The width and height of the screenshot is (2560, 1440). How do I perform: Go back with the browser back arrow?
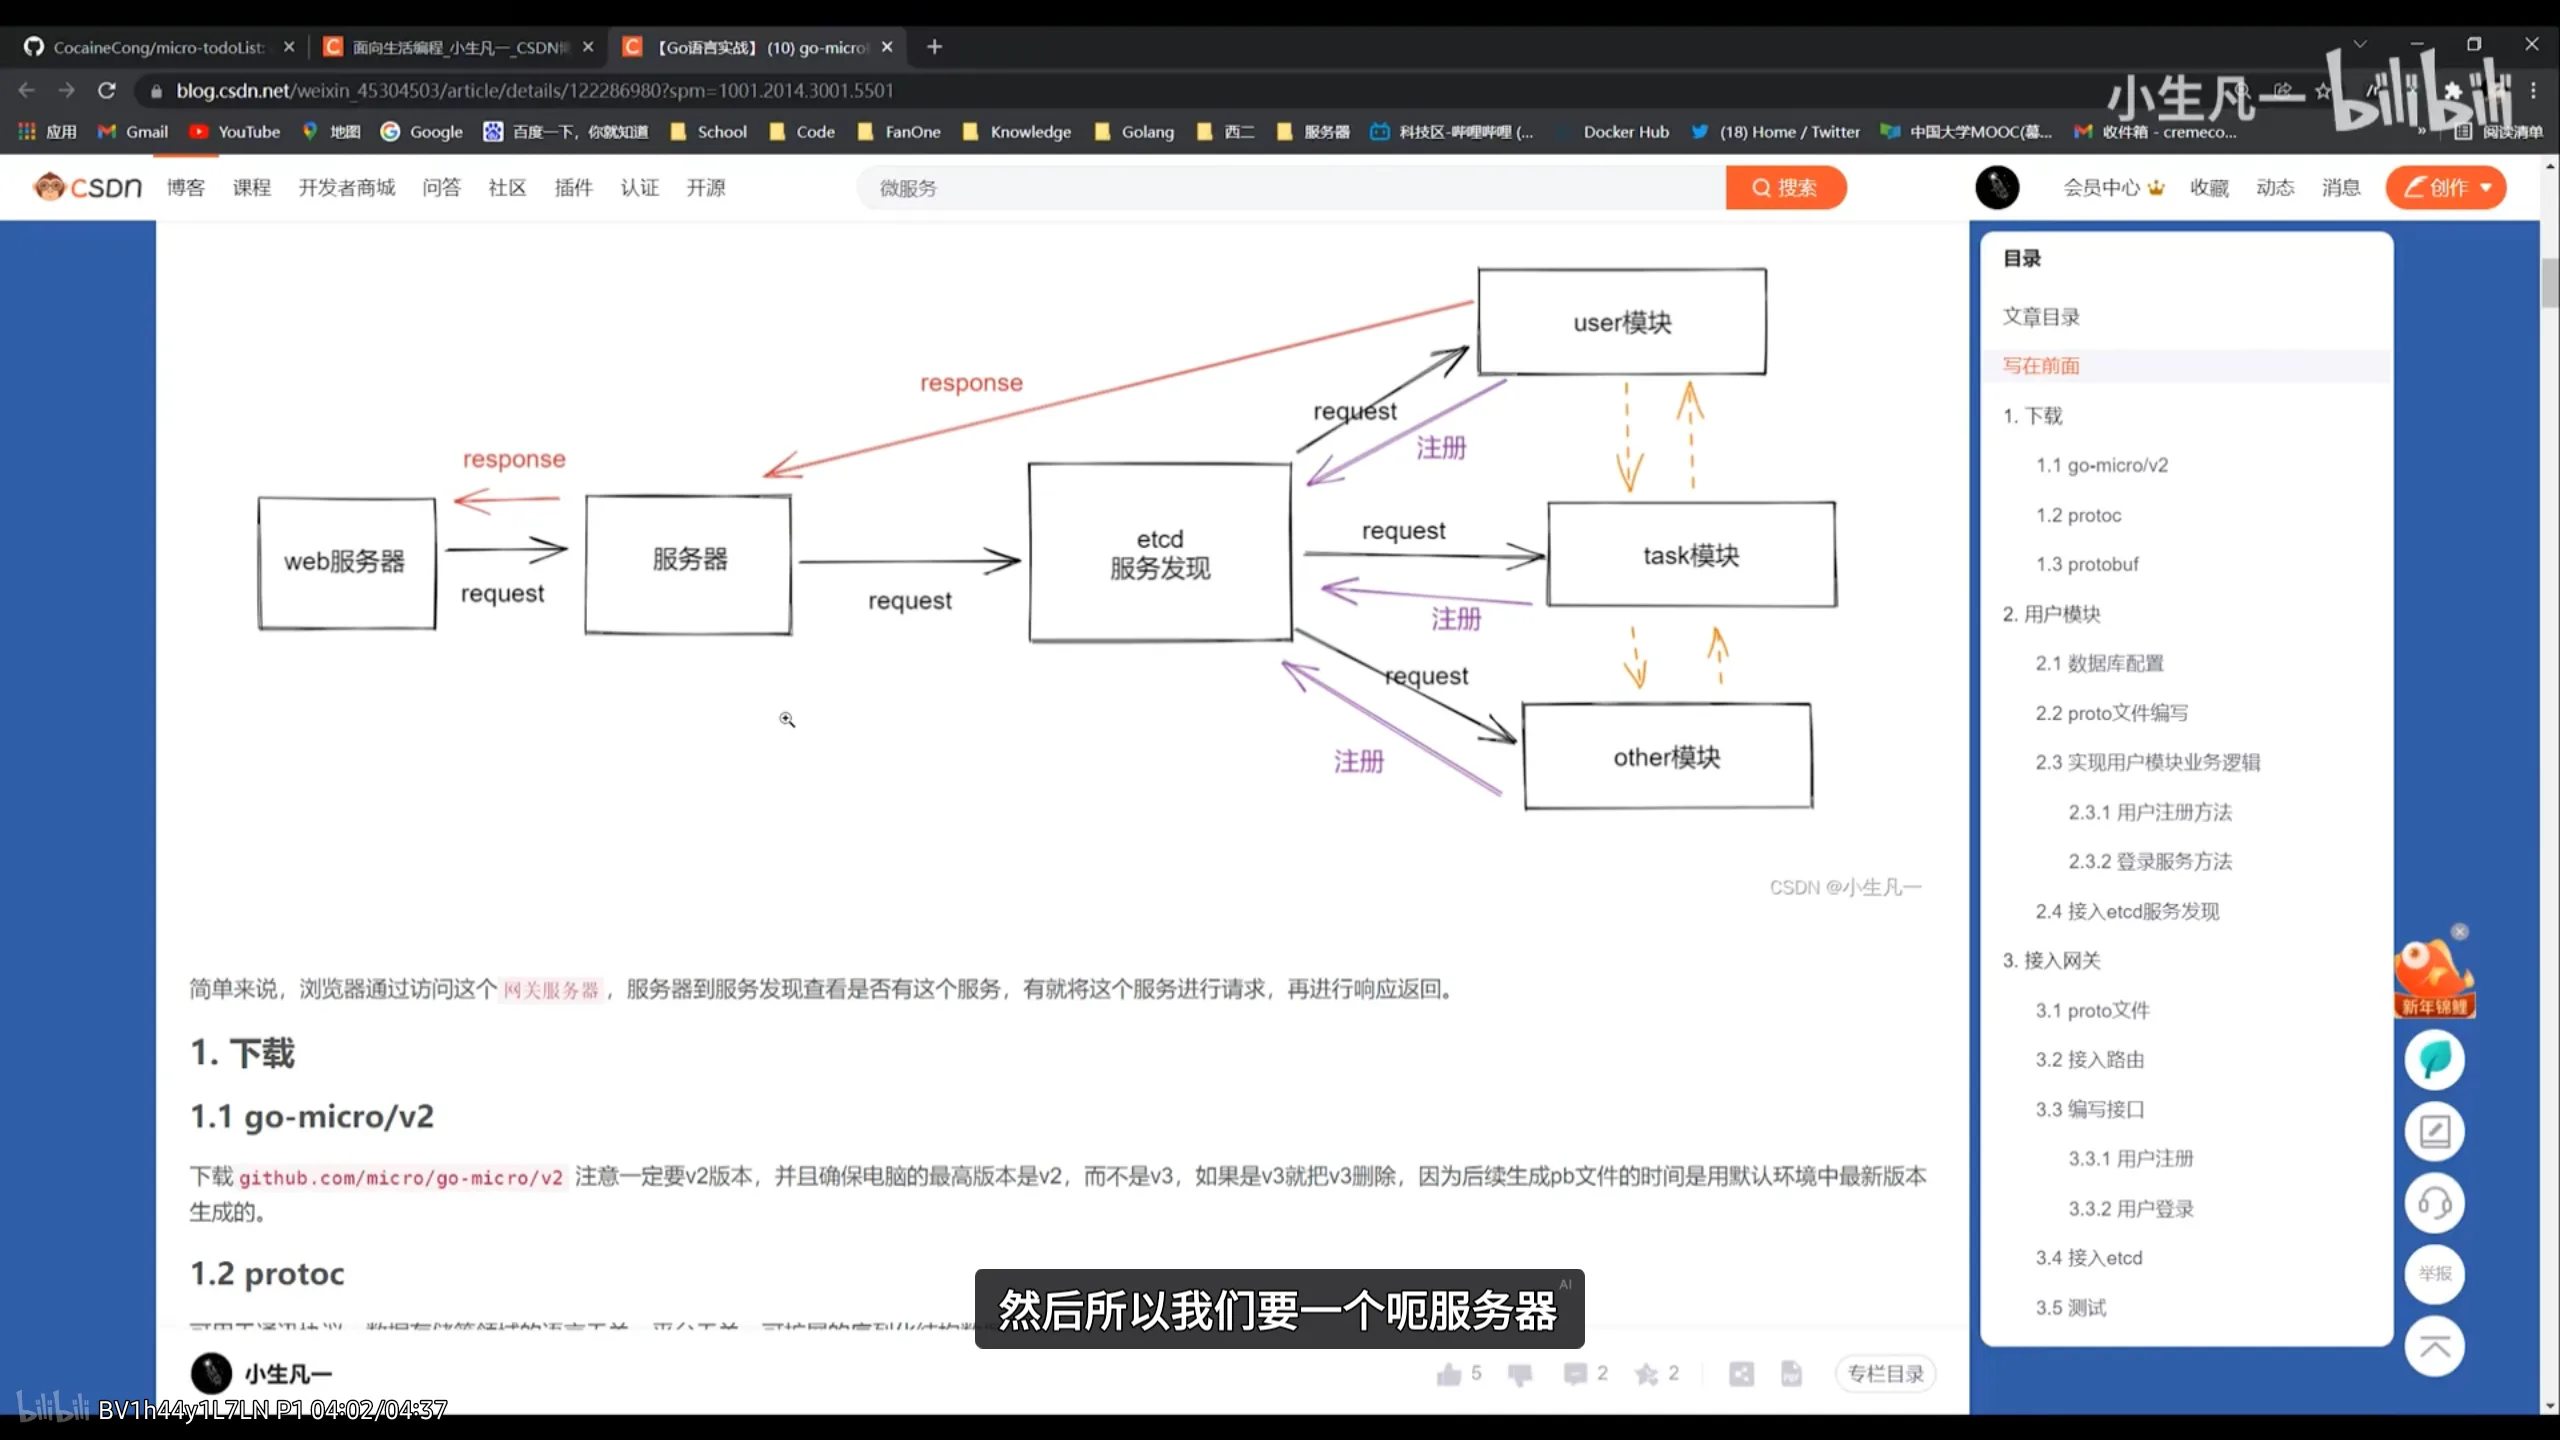(27, 90)
